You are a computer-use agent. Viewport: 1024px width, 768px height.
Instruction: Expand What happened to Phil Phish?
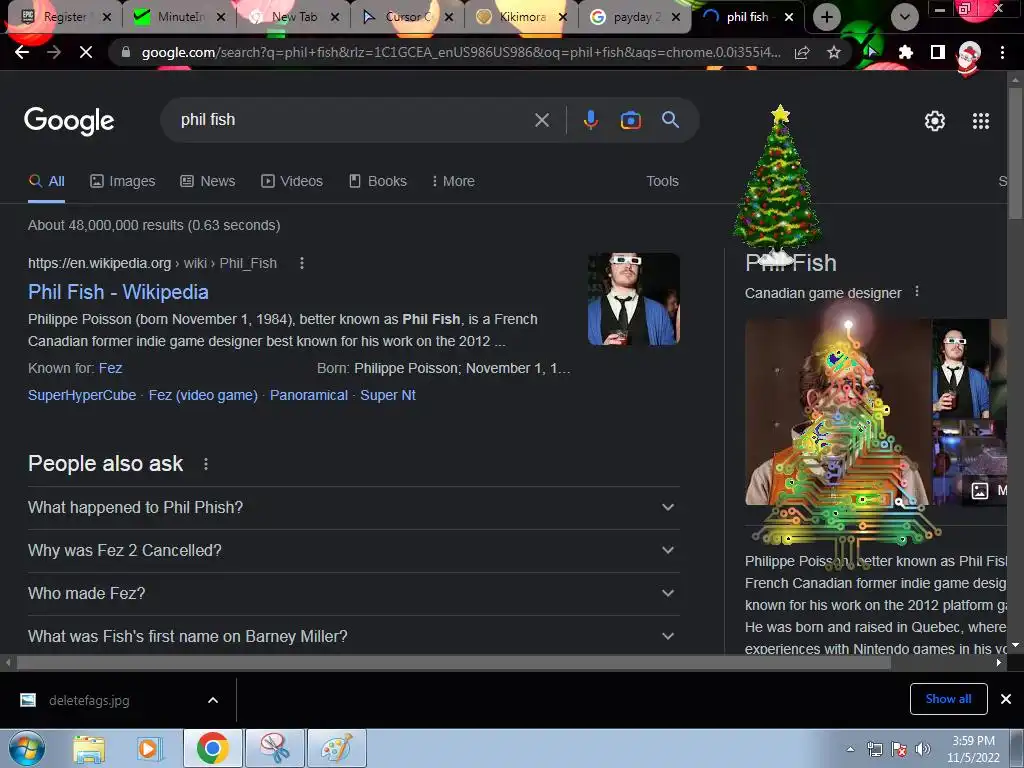353,507
